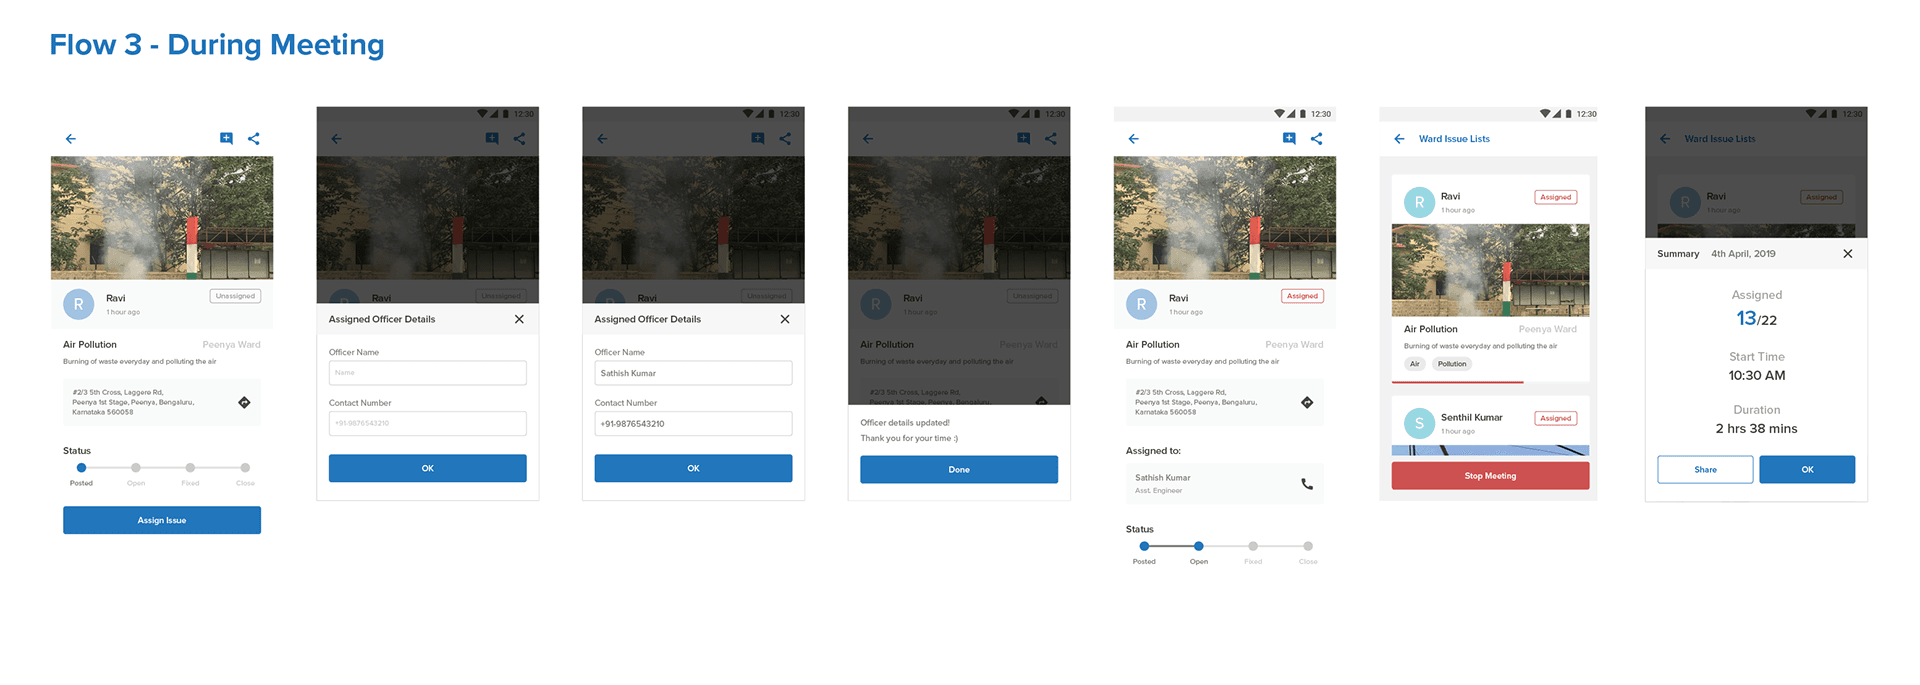This screenshot has width=1920, height=685.
Task: Click Sathish Kumar name in the Assigned to card
Action: pyautogui.click(x=1163, y=478)
